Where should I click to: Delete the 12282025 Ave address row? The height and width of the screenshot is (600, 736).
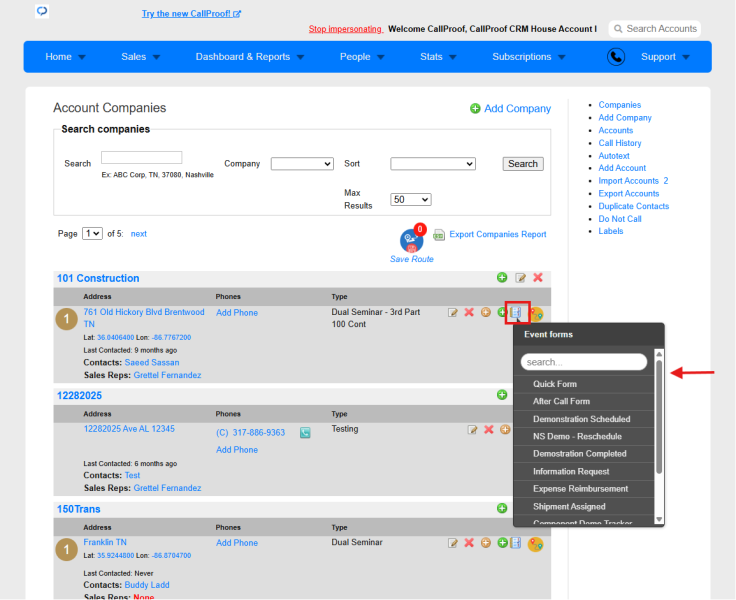(489, 429)
